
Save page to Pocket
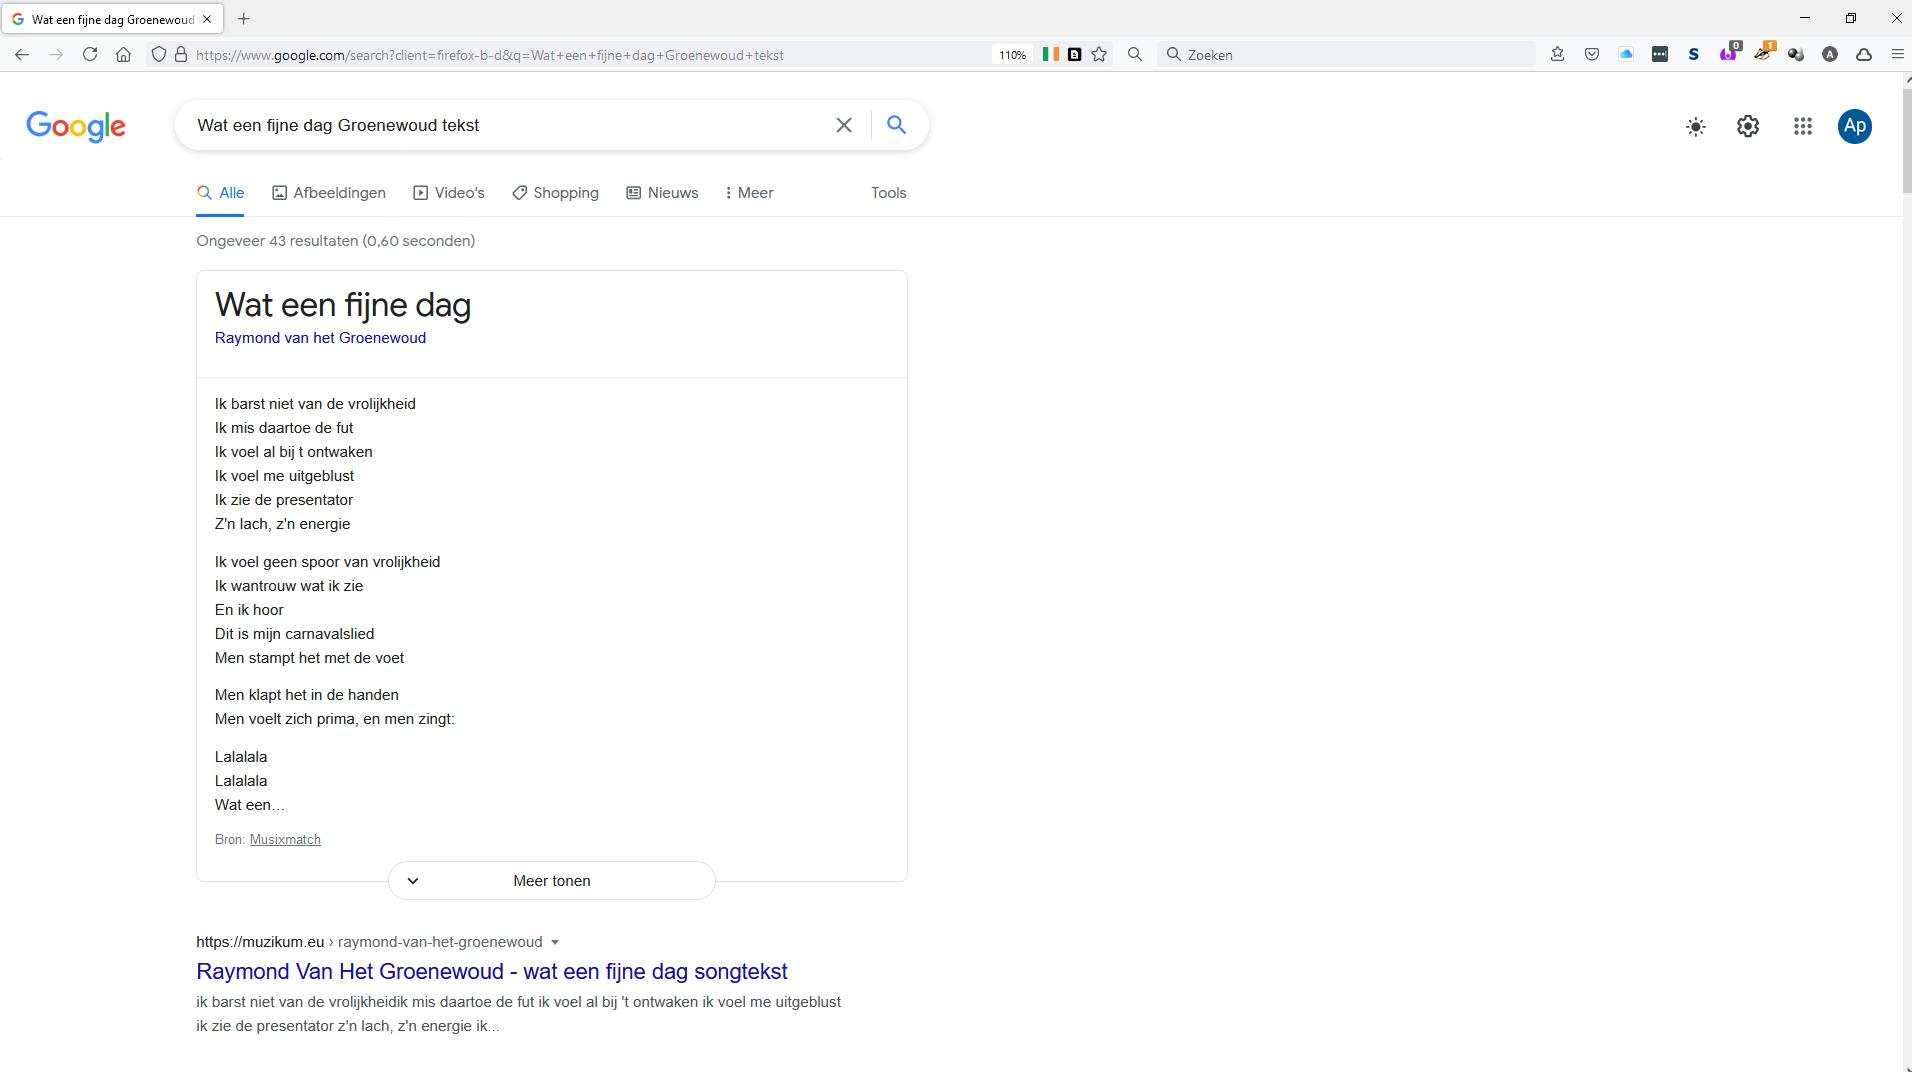[x=1592, y=55]
